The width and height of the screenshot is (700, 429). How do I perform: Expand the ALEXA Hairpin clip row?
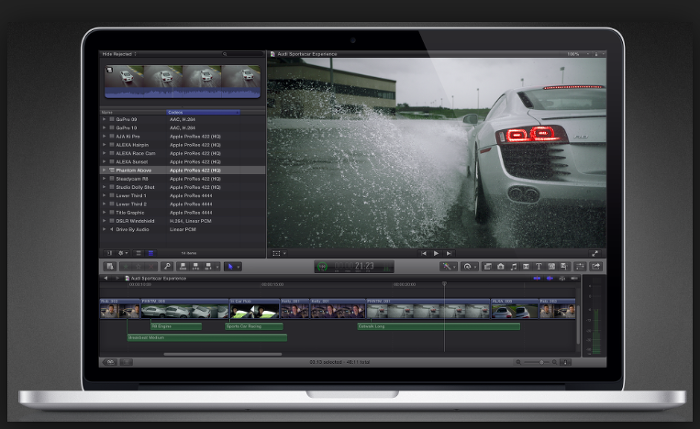click(104, 145)
